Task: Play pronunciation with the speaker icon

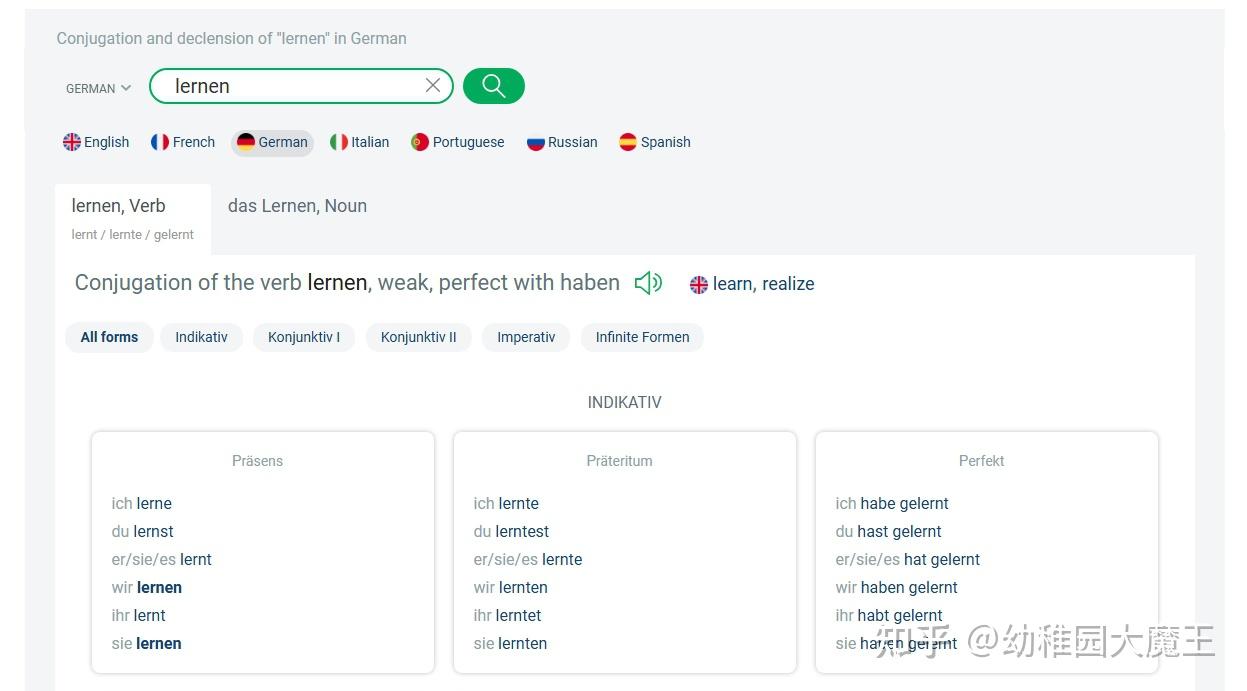Action: pos(648,283)
